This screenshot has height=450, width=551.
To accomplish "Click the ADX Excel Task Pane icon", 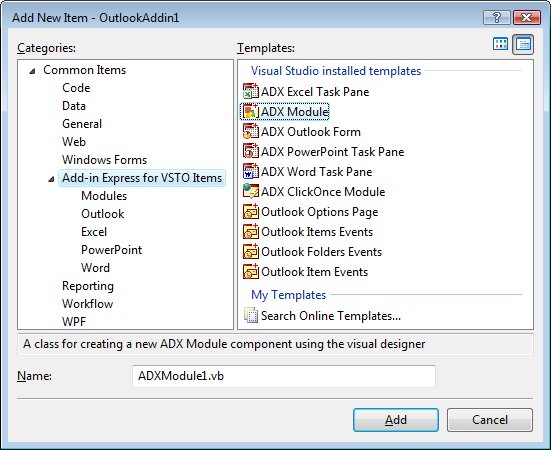I will click(251, 92).
